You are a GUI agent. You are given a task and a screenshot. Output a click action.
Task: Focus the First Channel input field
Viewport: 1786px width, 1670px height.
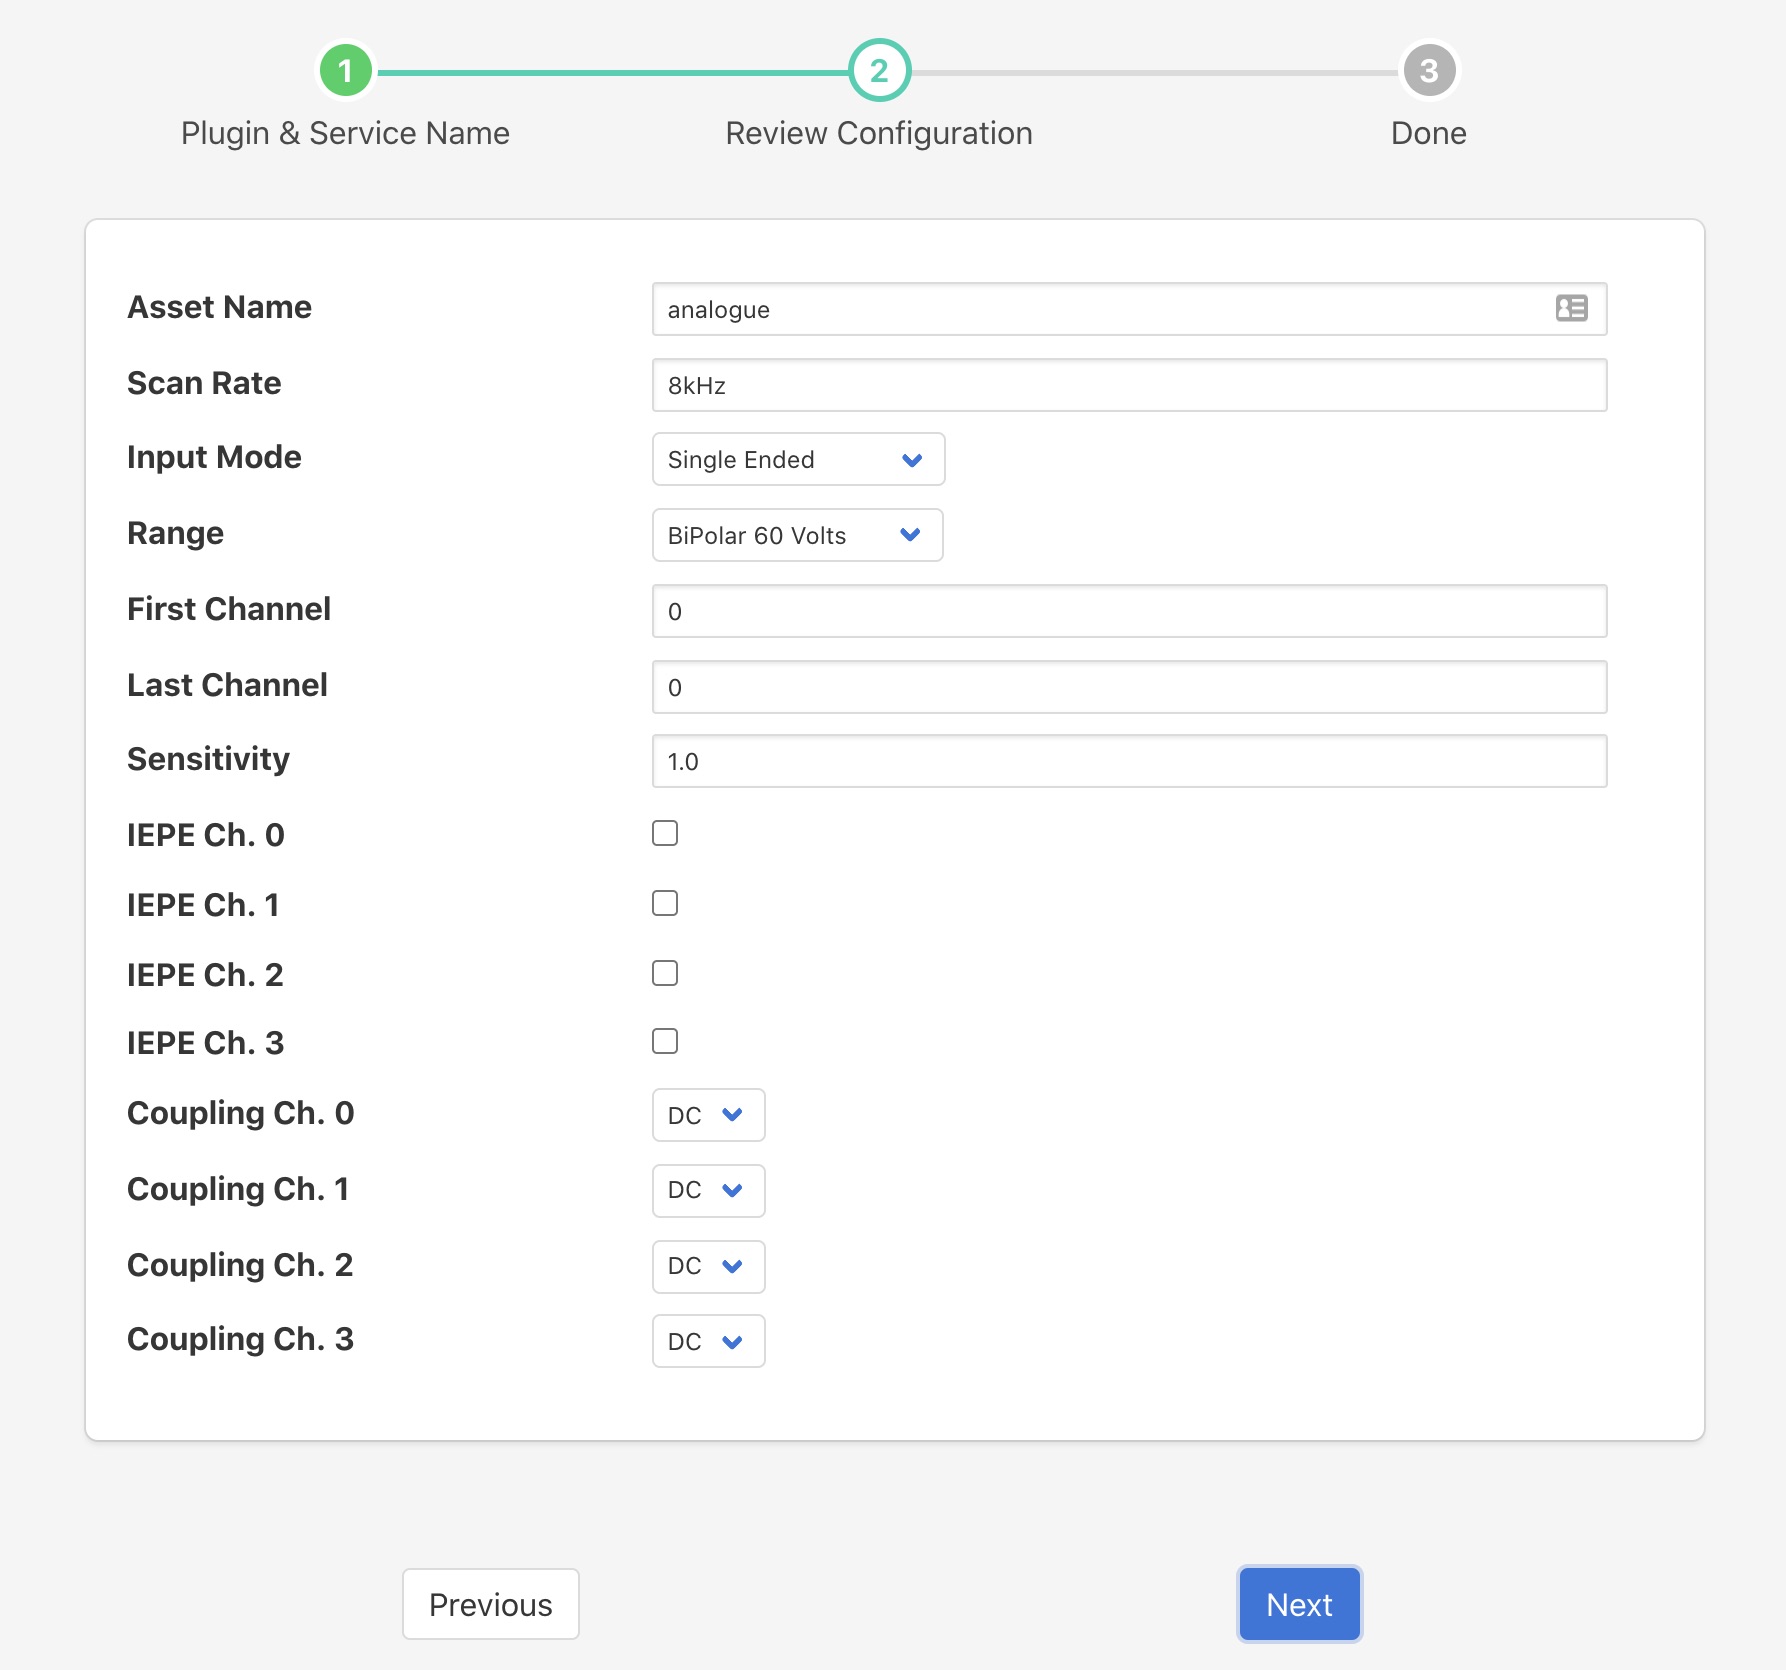coord(1129,611)
